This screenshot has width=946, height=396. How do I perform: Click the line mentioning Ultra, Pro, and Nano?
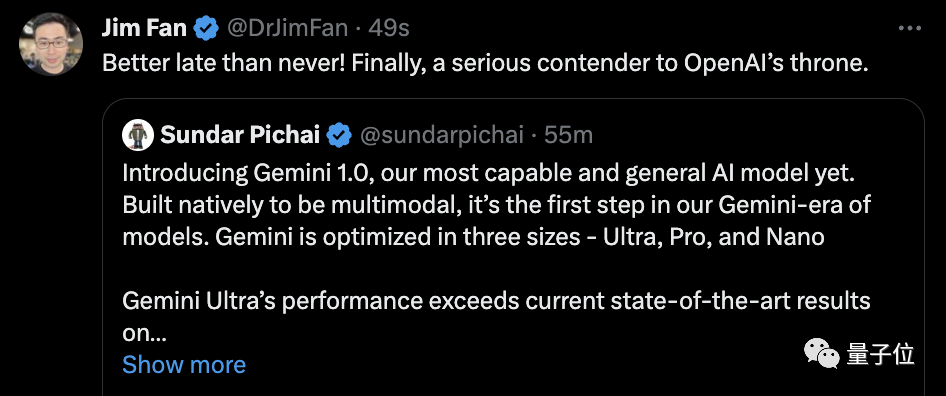pyautogui.click(x=473, y=237)
